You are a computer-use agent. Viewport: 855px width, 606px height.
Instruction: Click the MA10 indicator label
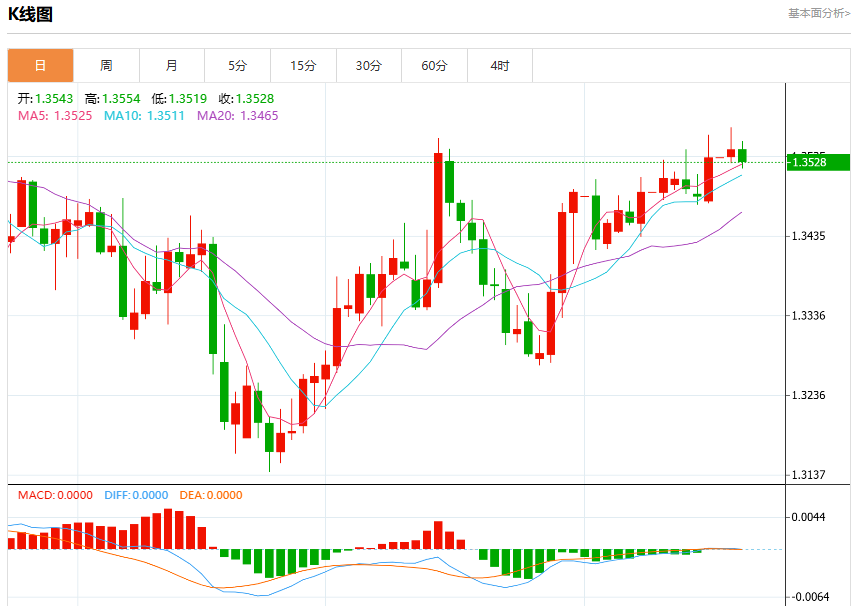144,116
